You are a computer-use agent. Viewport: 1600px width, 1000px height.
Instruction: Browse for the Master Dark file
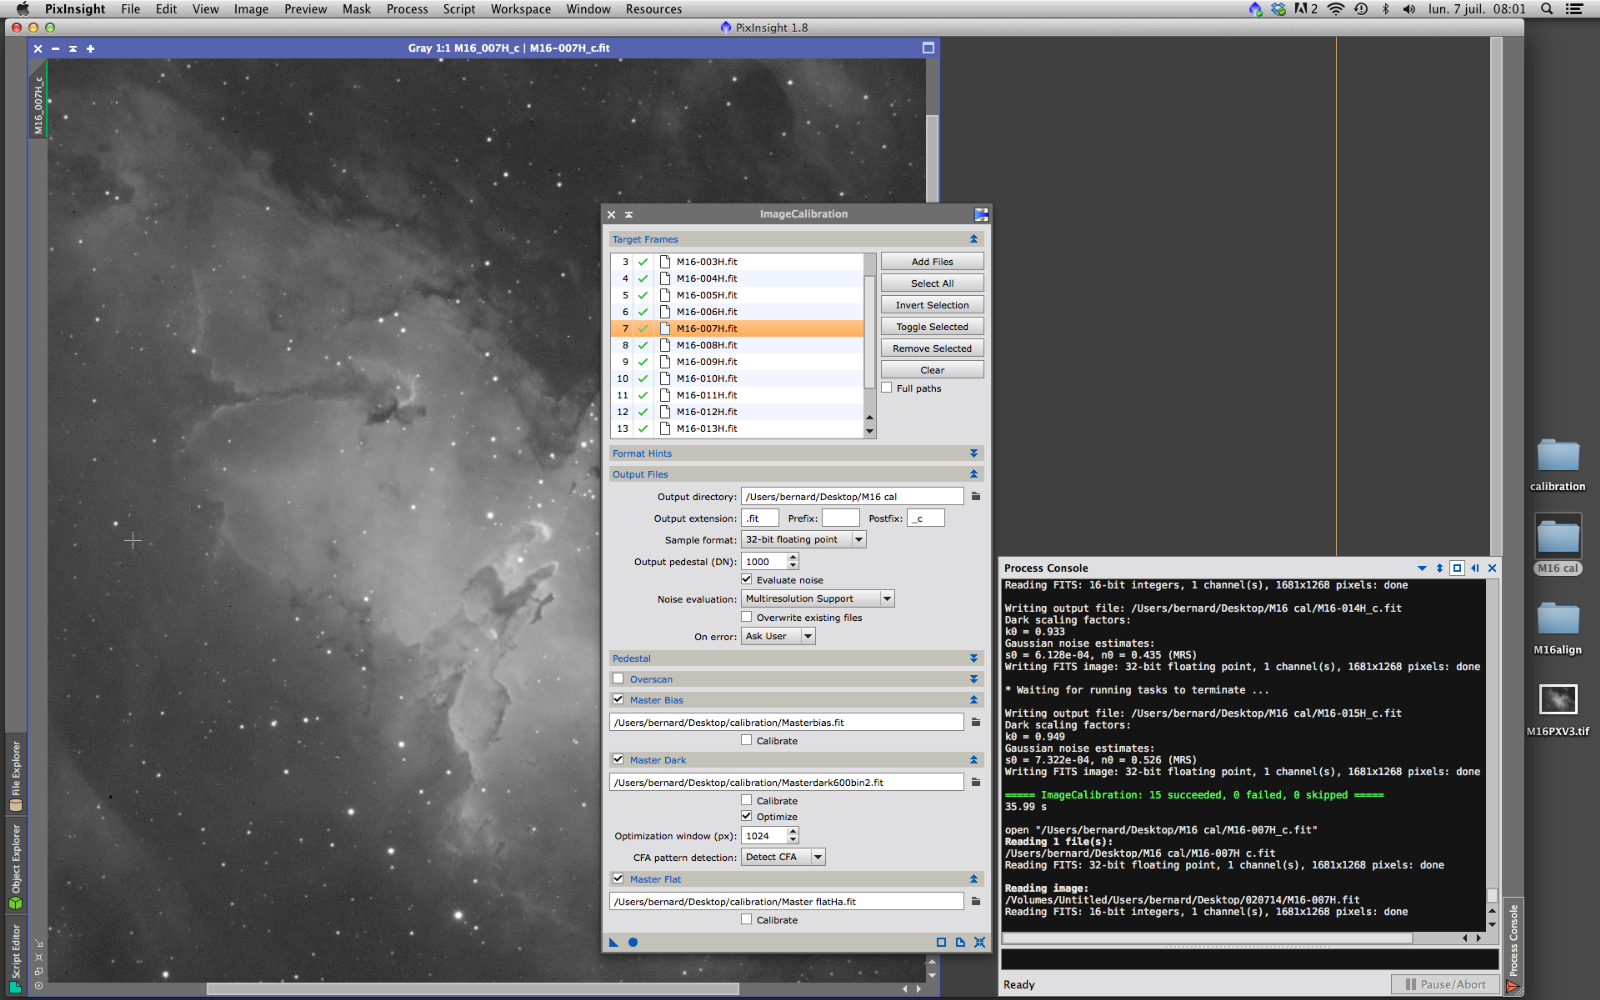[x=976, y=782]
